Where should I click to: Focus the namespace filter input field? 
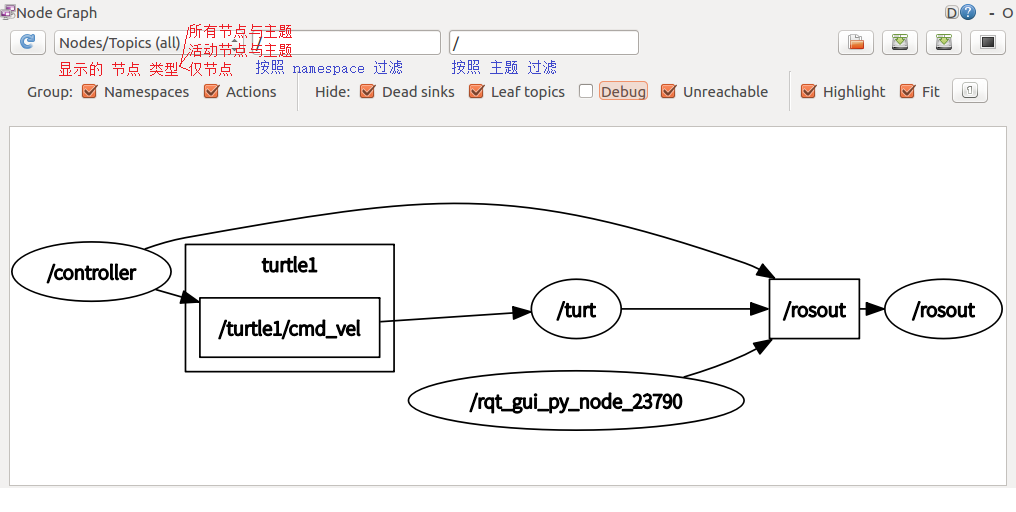point(346,43)
